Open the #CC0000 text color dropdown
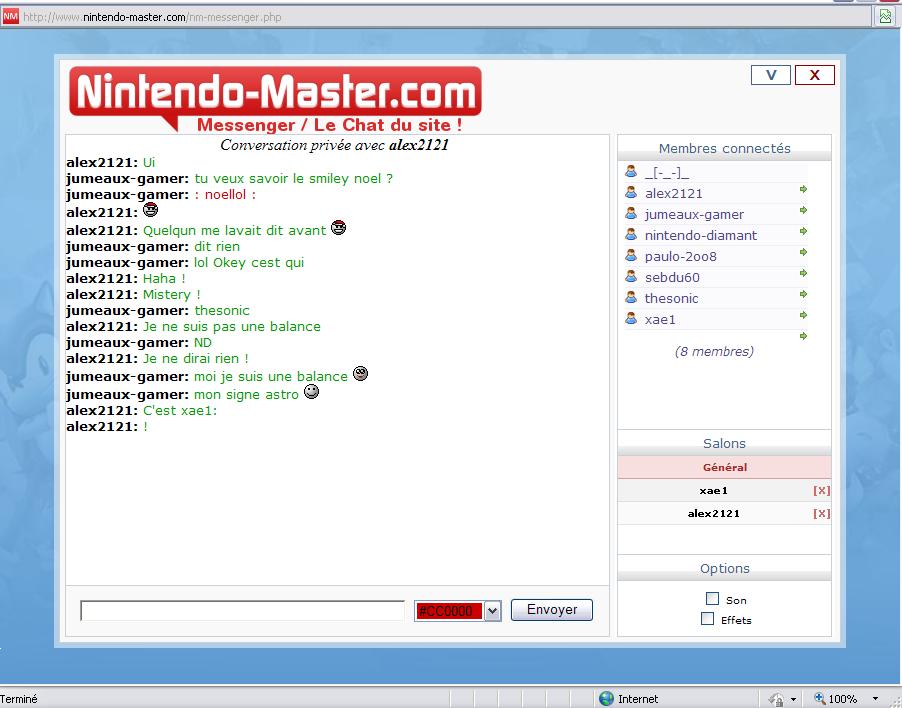Image resolution: width=902 pixels, height=708 pixels. click(492, 611)
